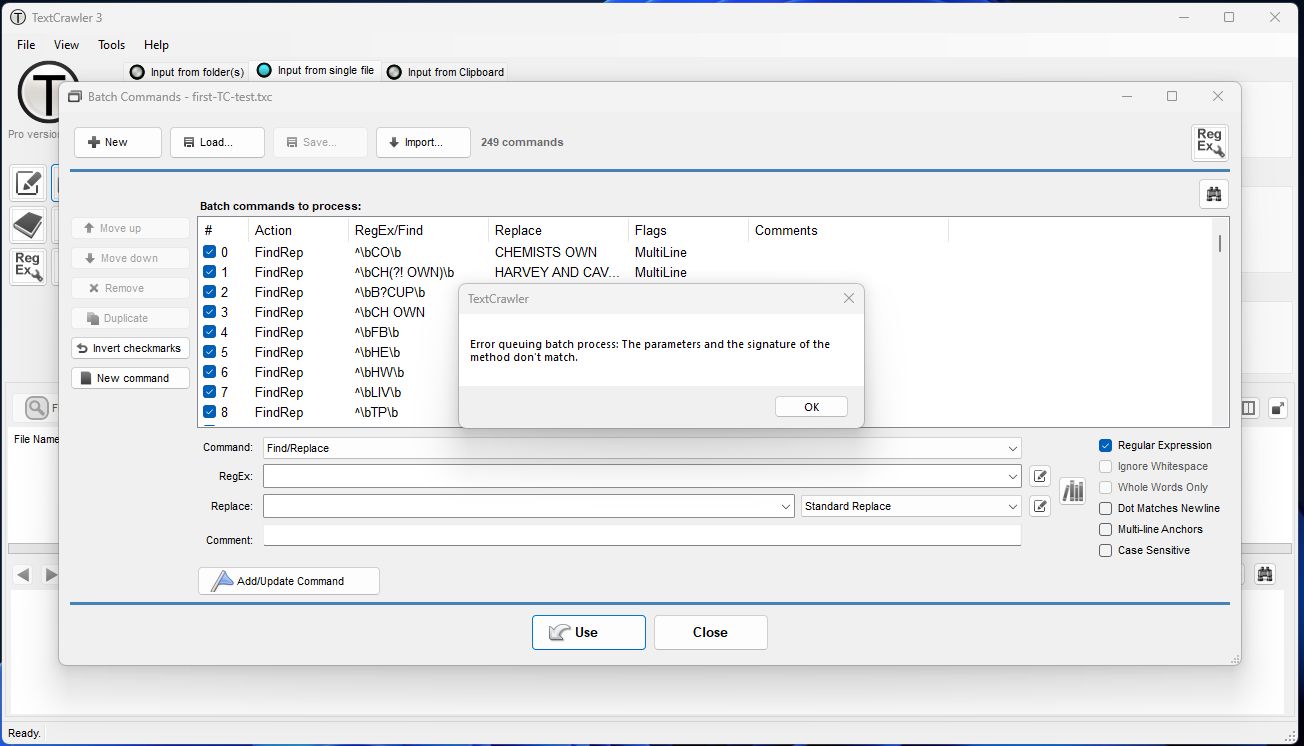Click the binoculars search icon above list
This screenshot has width=1304, height=746.
[1213, 194]
